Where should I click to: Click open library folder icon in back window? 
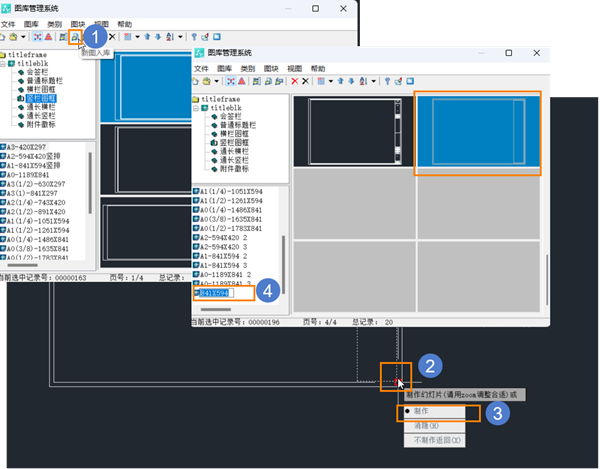tap(13, 37)
